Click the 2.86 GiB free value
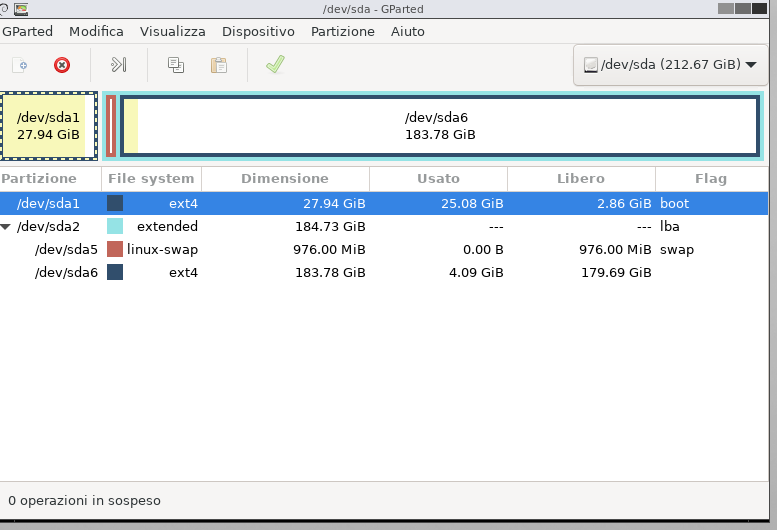777x530 pixels. point(624,204)
